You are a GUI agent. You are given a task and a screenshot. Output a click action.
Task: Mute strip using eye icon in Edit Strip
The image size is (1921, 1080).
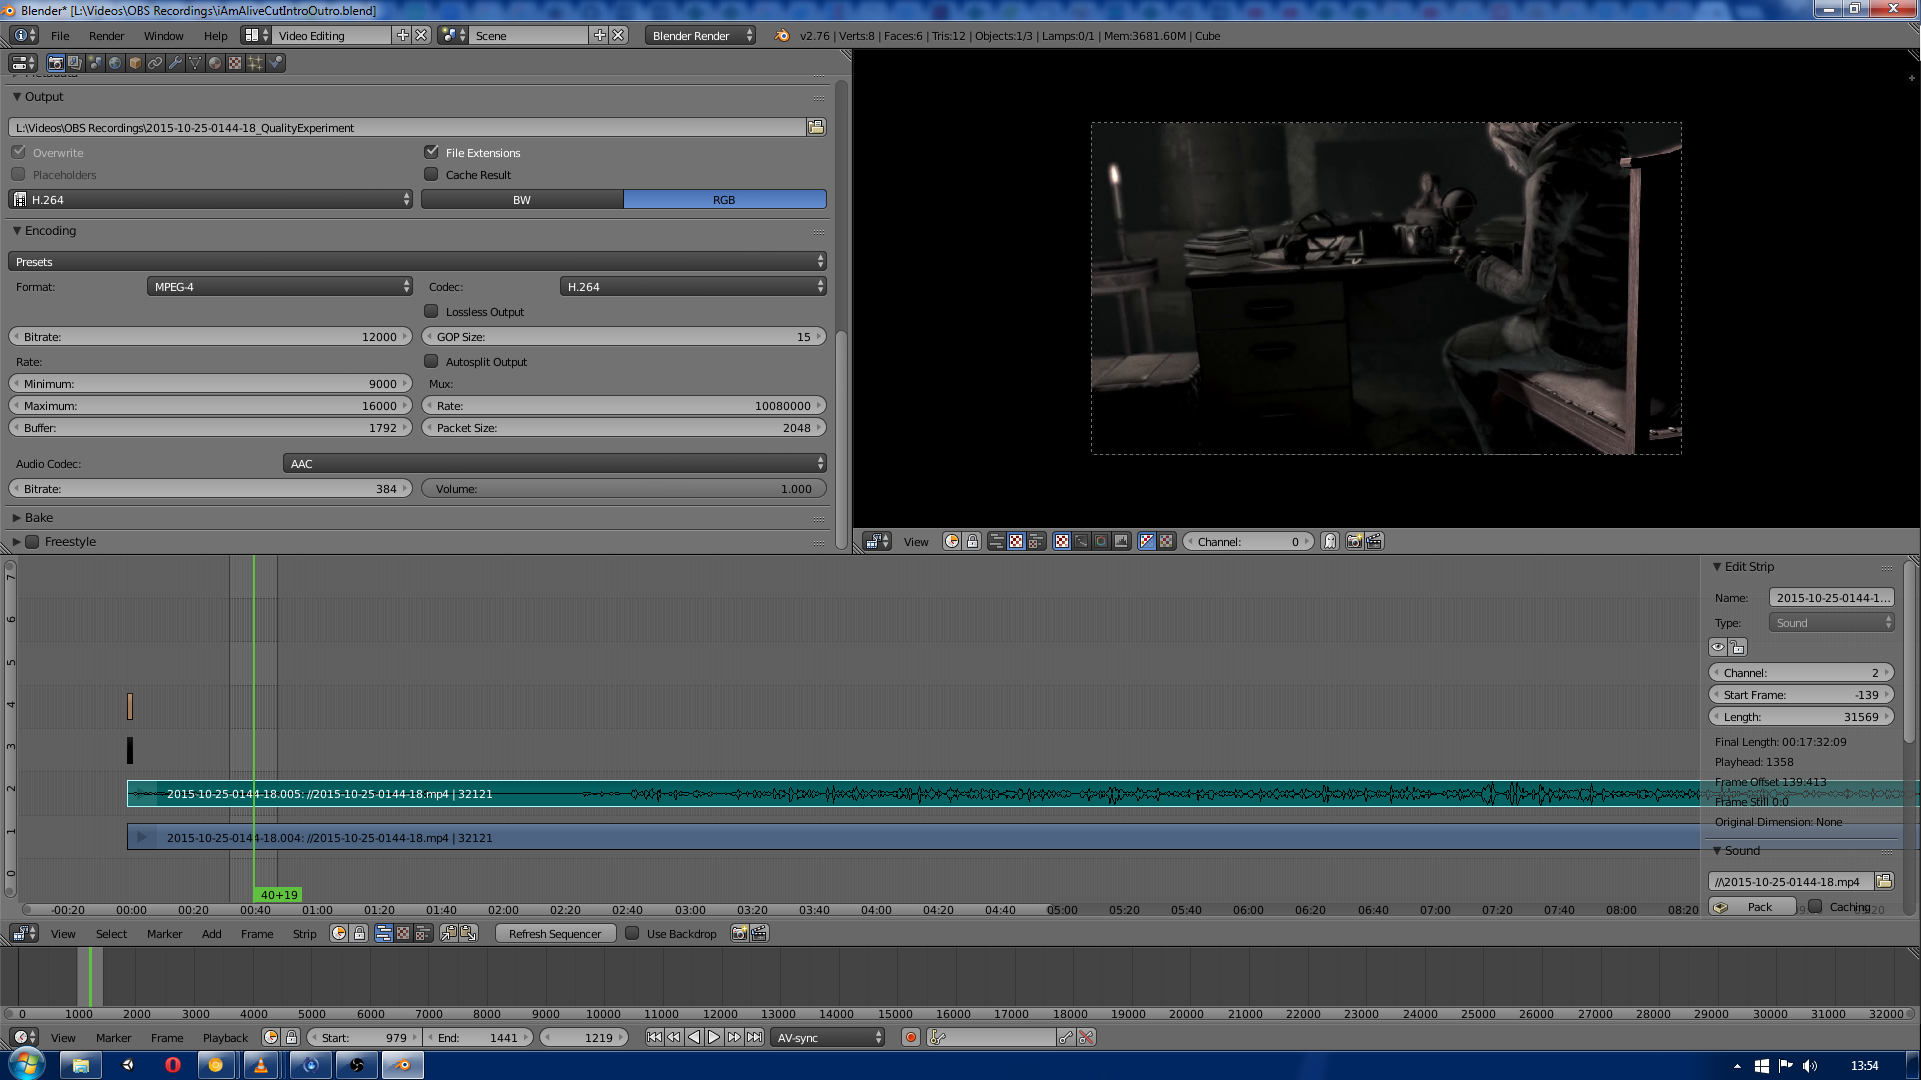1718,647
